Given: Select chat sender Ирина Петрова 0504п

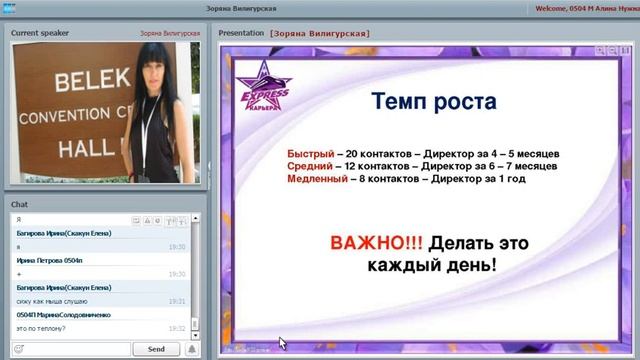Looking at the screenshot, I should point(49,260).
